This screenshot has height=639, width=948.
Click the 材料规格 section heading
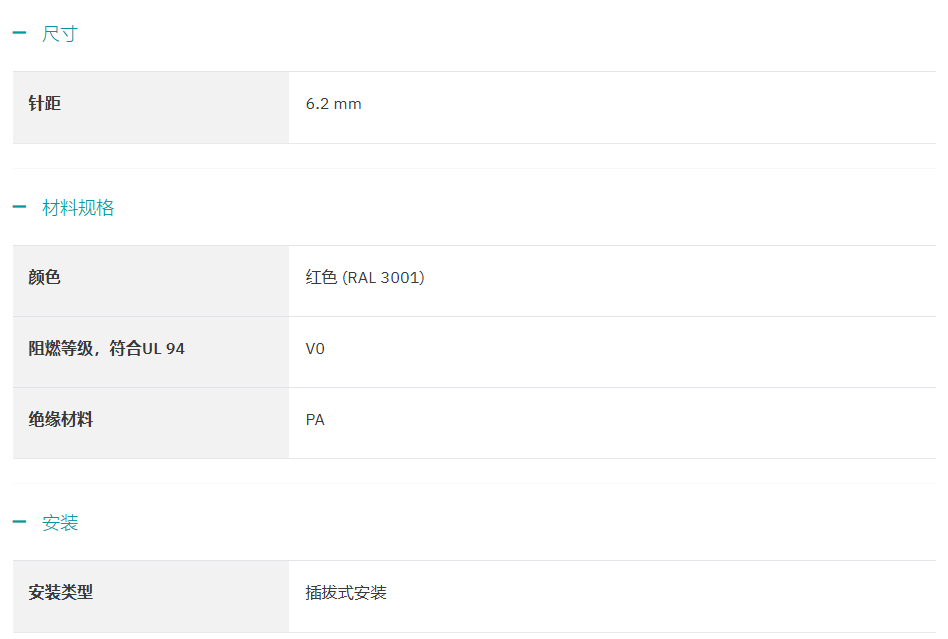[78, 208]
